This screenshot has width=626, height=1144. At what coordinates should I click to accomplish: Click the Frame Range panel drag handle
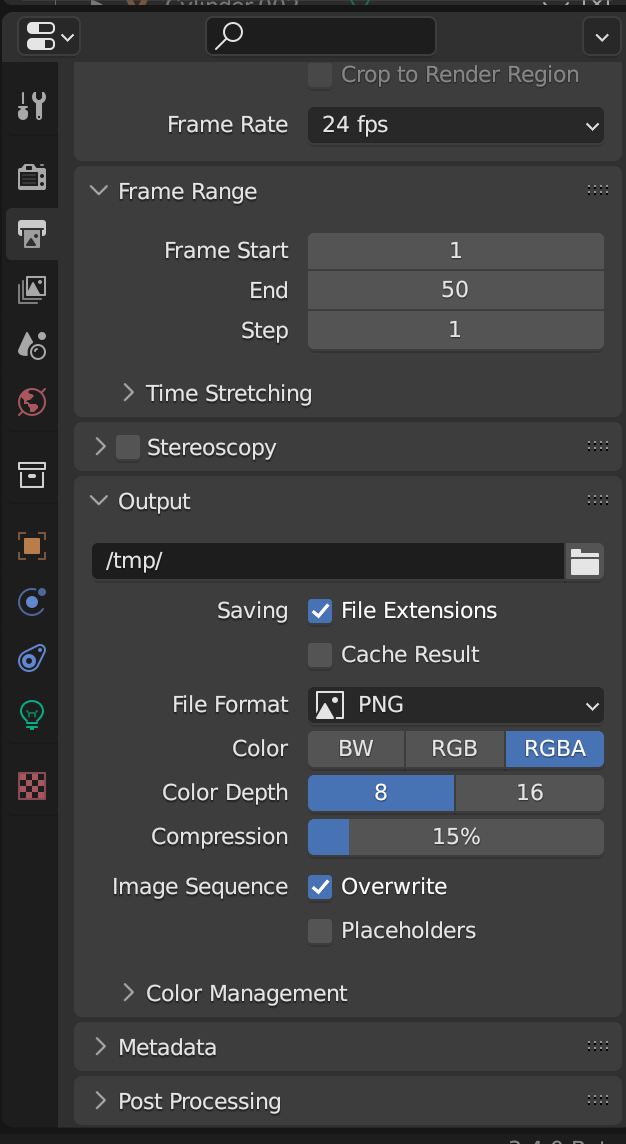pyautogui.click(x=598, y=190)
